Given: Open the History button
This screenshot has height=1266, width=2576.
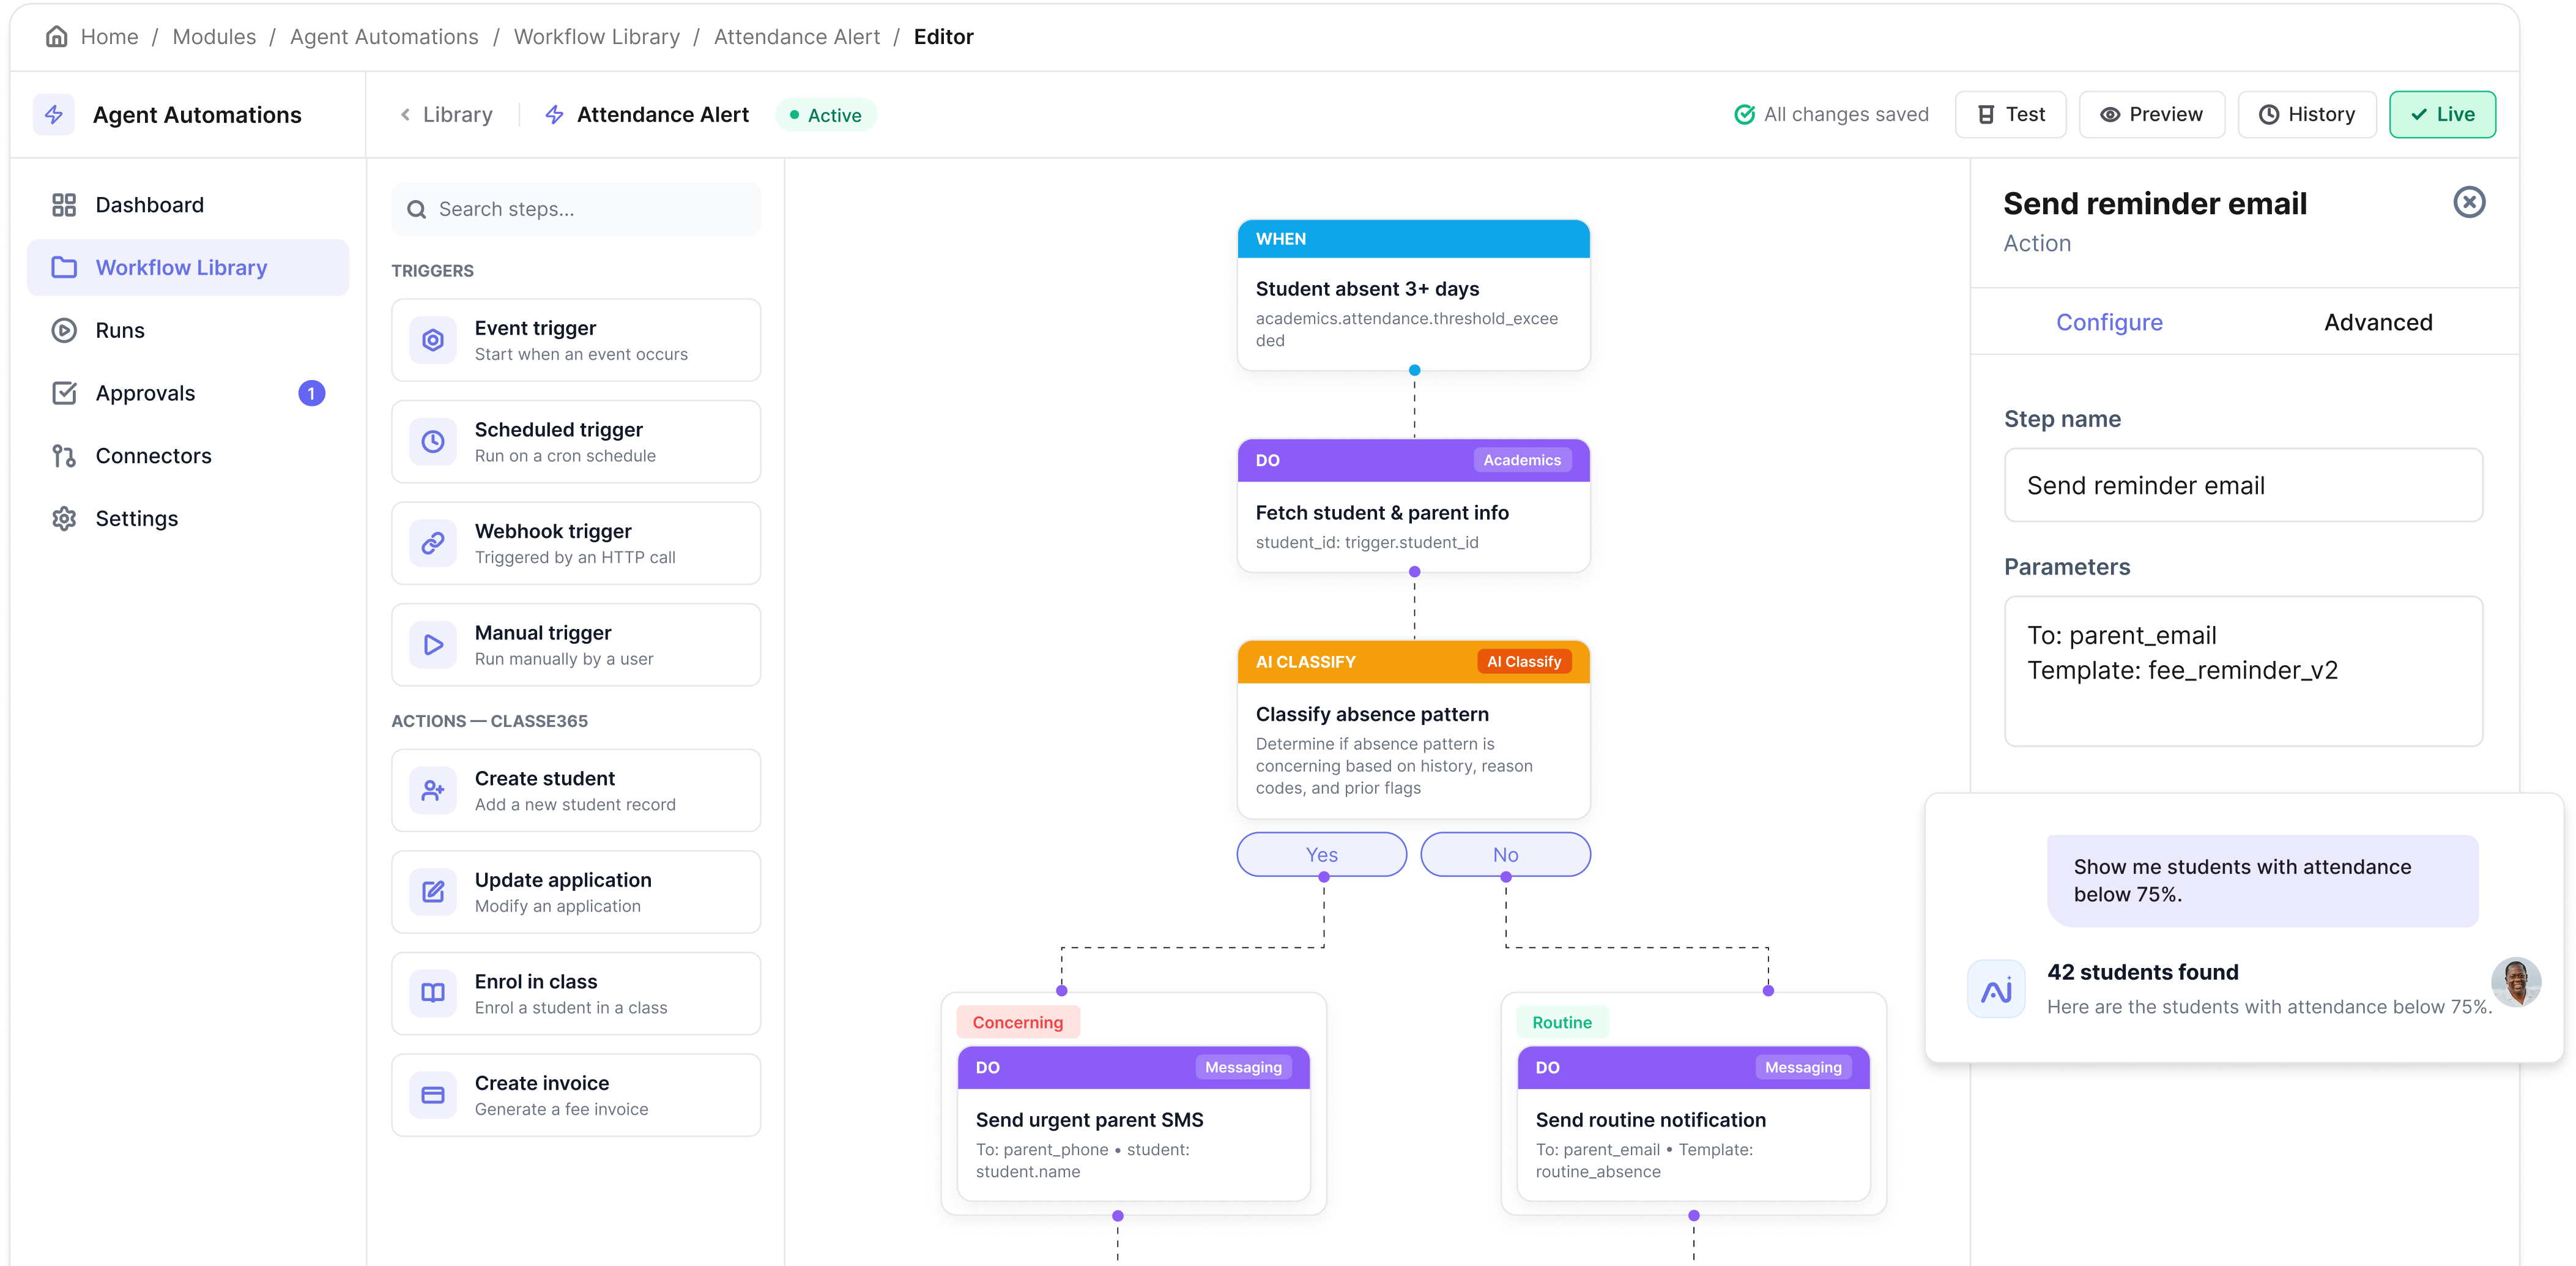Looking at the screenshot, I should coord(2306,115).
